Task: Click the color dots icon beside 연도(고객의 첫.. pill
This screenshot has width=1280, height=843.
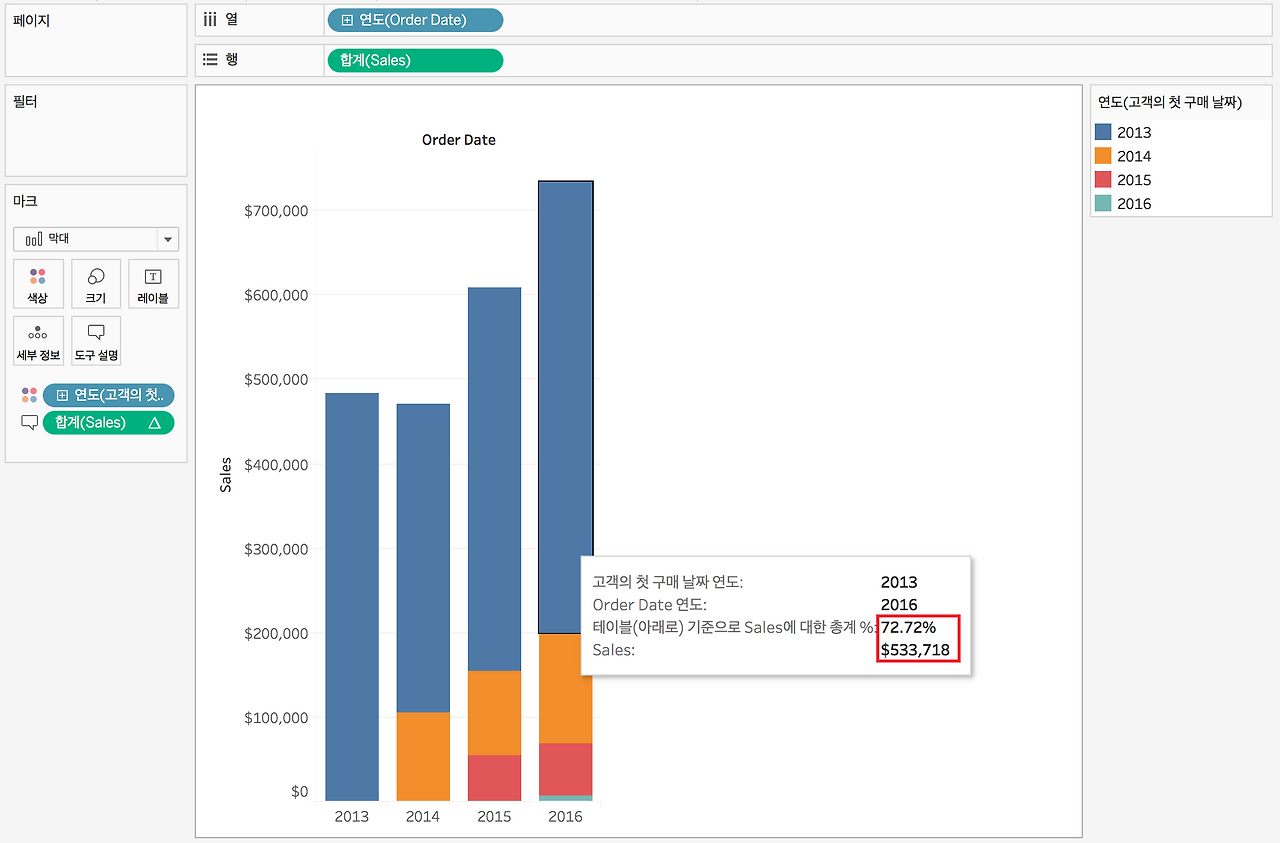Action: [29, 395]
